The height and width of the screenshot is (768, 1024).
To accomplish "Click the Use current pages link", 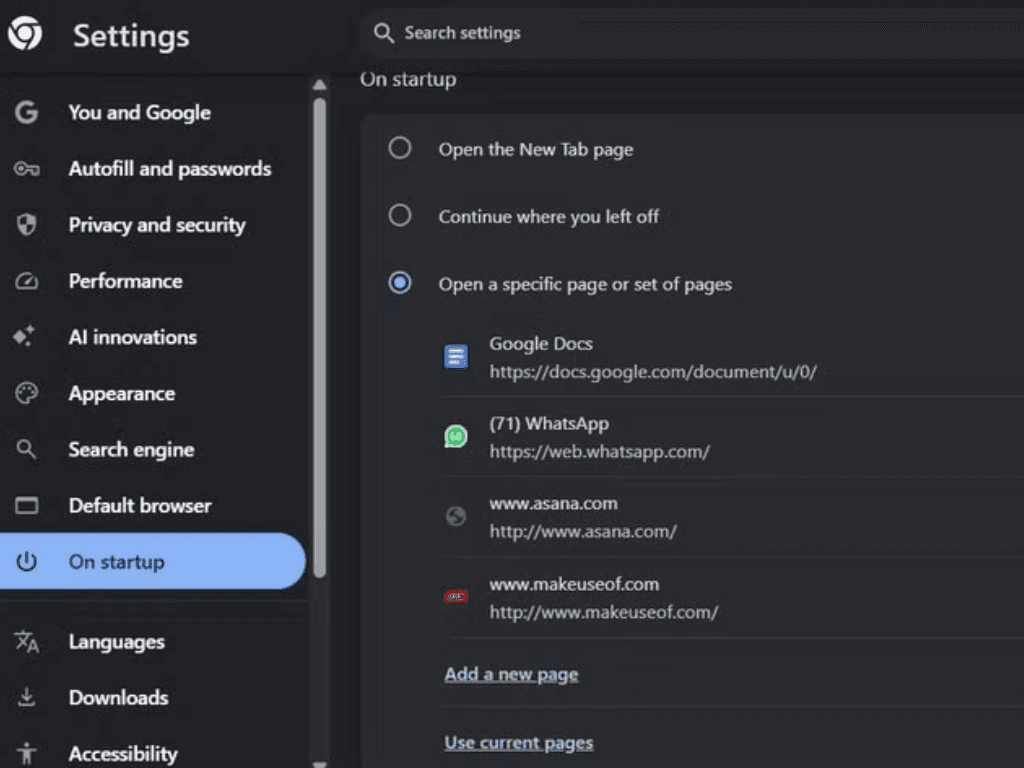I will pos(518,743).
